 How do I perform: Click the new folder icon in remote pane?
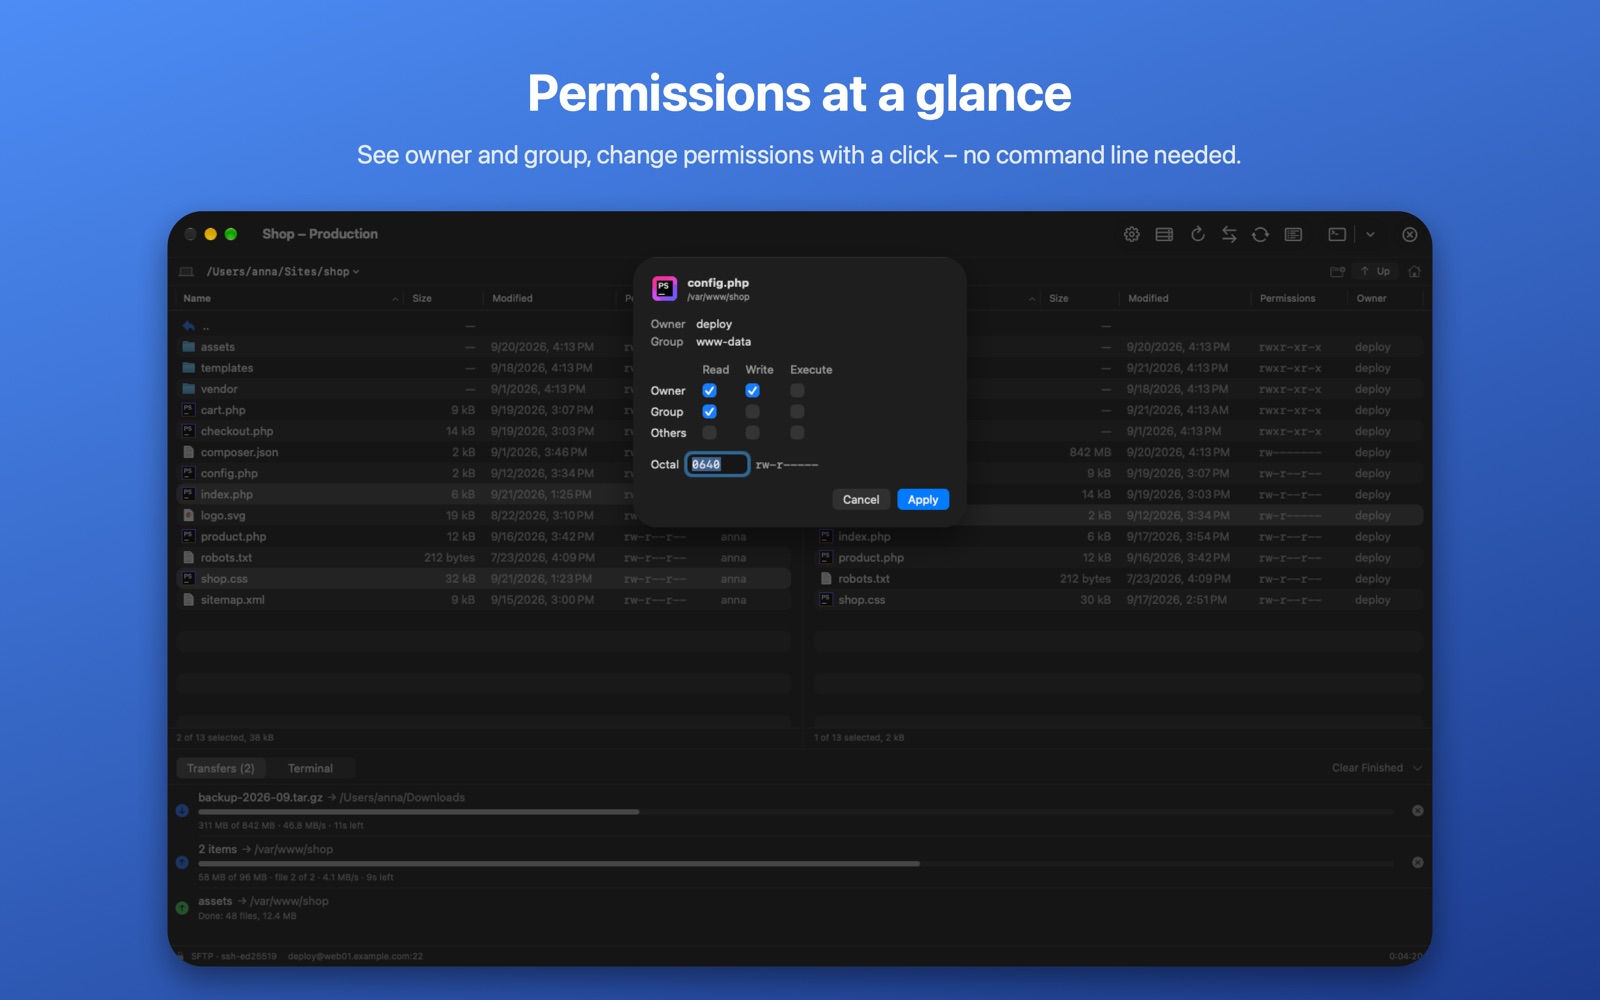click(x=1337, y=271)
